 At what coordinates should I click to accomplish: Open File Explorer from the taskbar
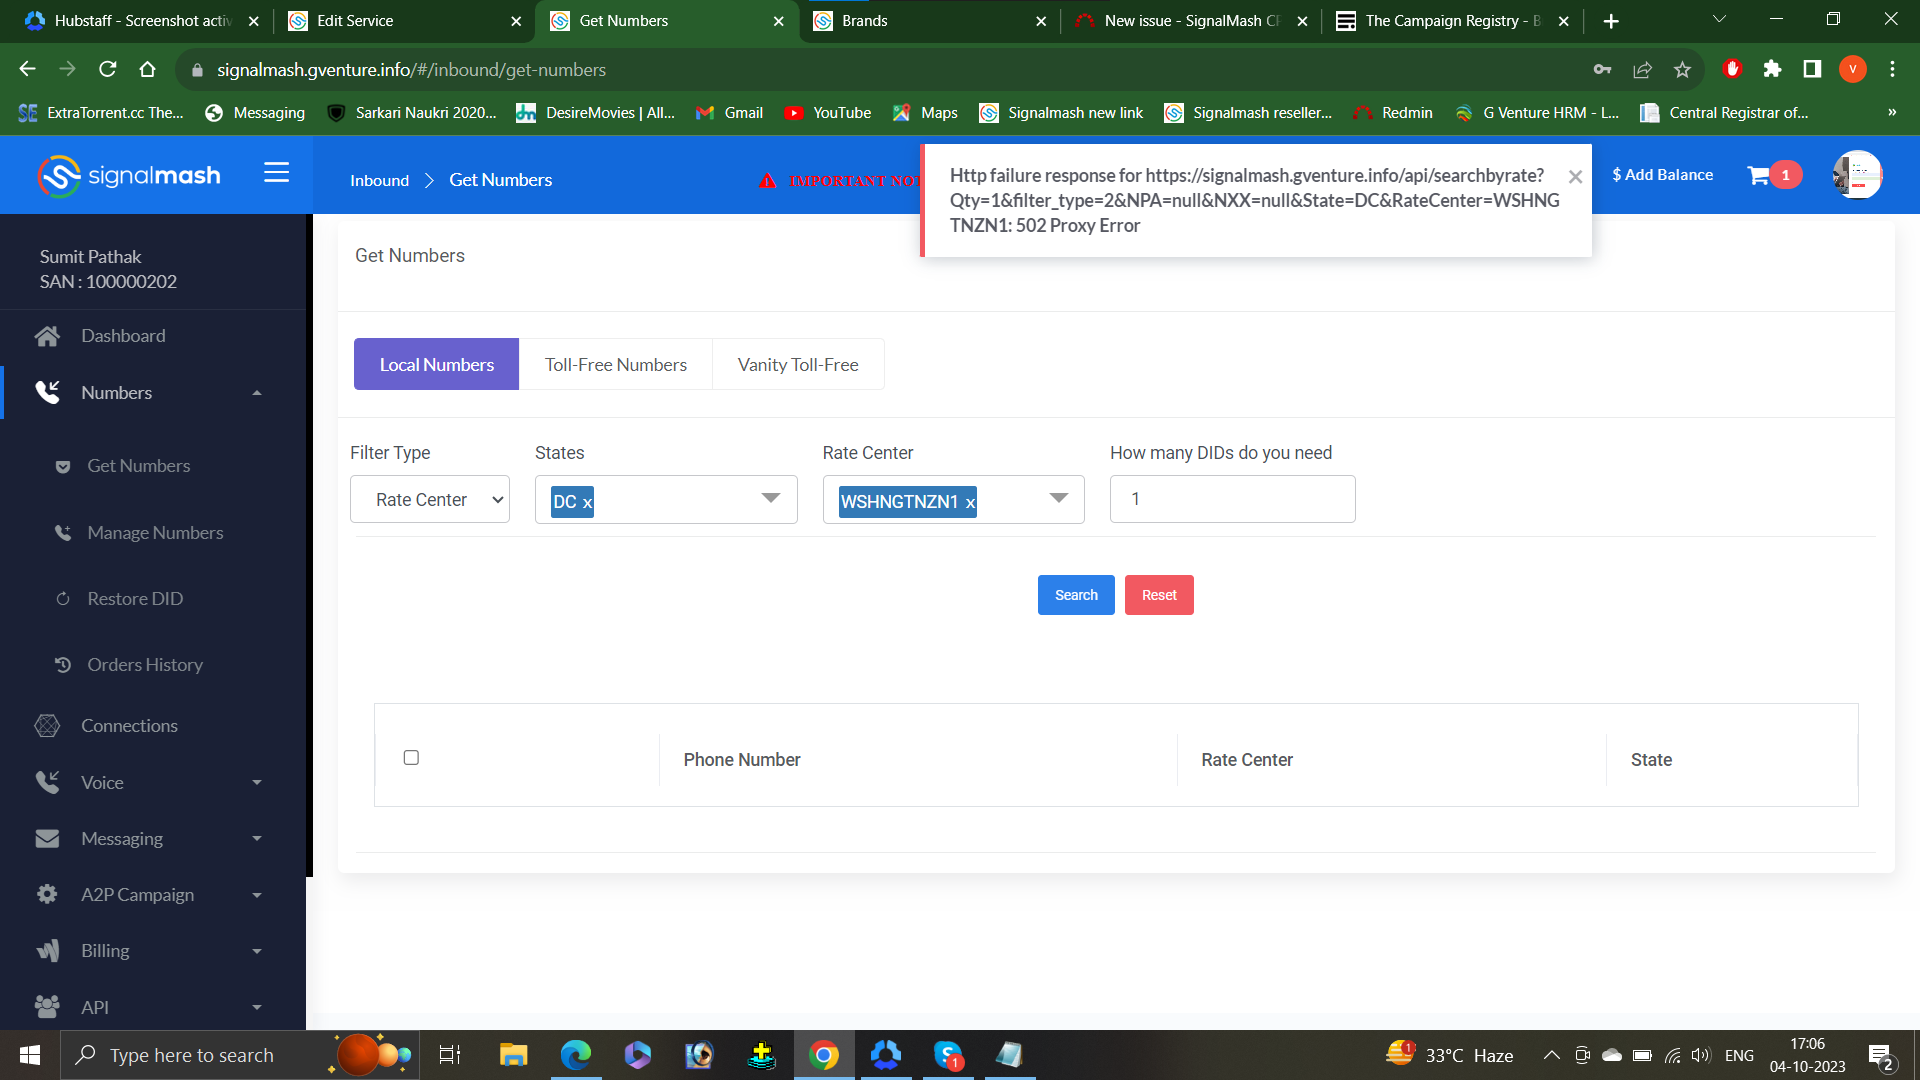tap(513, 1055)
